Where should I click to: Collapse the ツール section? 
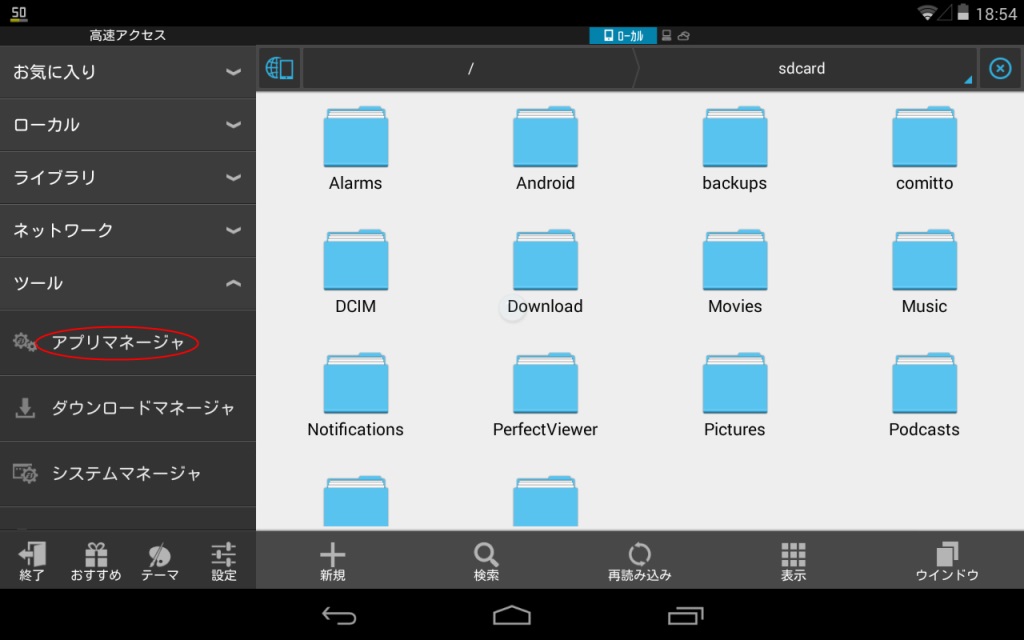click(x=128, y=283)
